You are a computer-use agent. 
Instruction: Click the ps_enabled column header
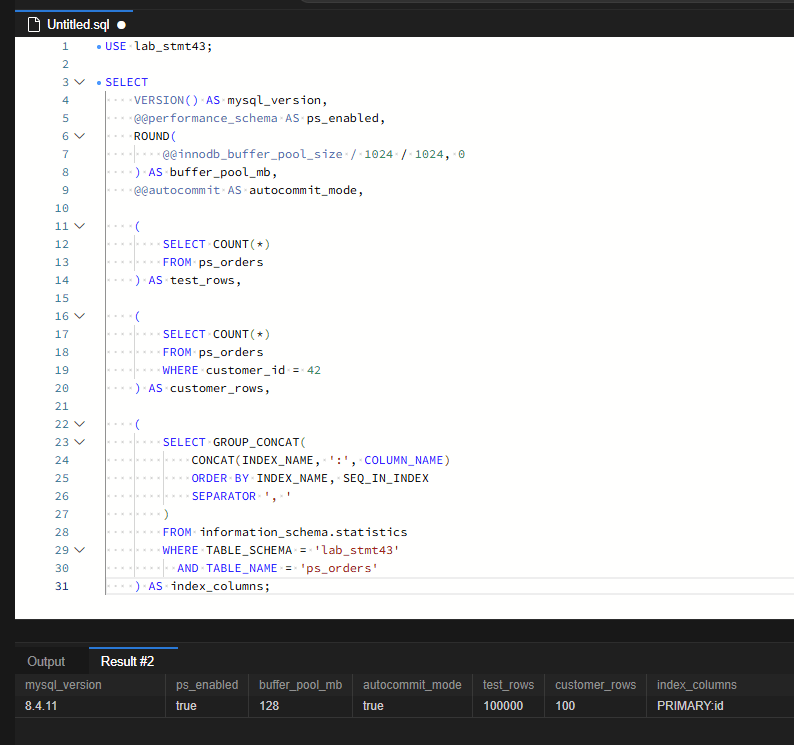pyautogui.click(x=207, y=685)
